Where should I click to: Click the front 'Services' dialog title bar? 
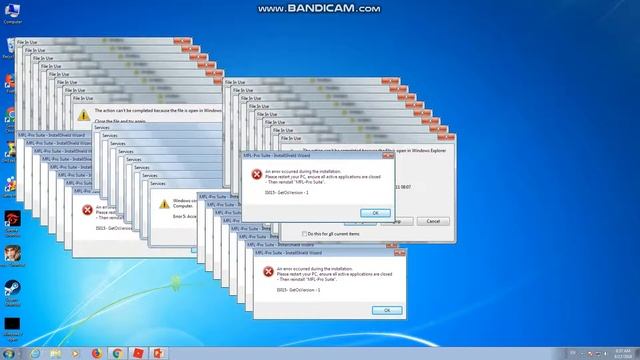point(186,184)
